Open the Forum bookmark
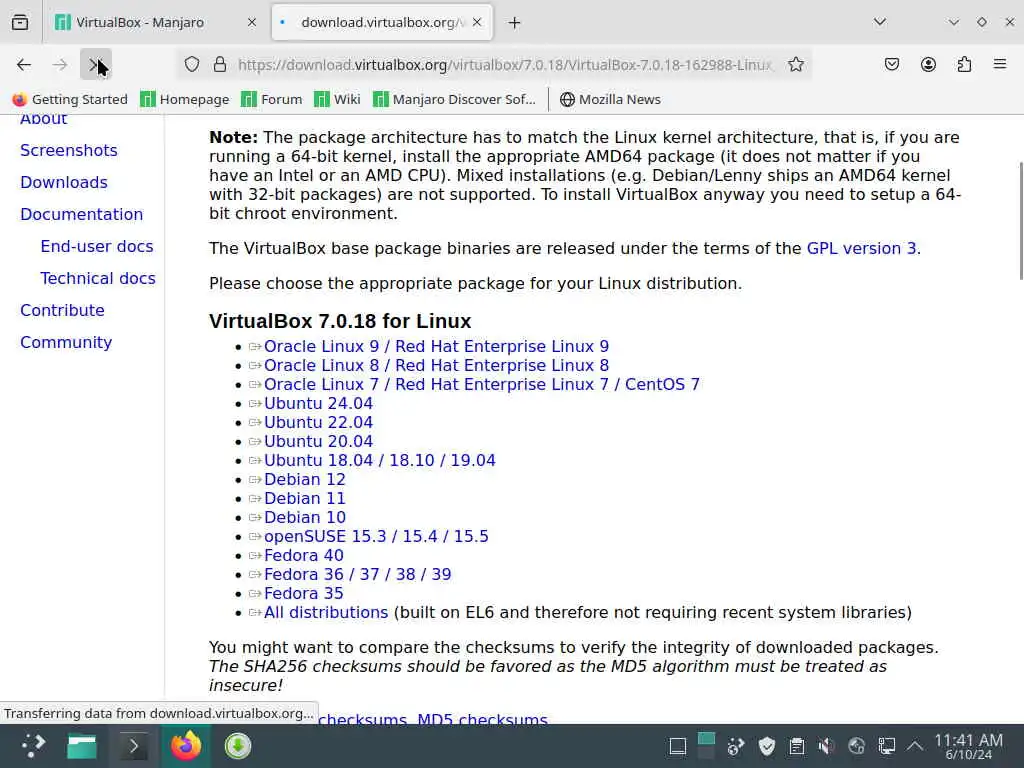 pyautogui.click(x=272, y=99)
